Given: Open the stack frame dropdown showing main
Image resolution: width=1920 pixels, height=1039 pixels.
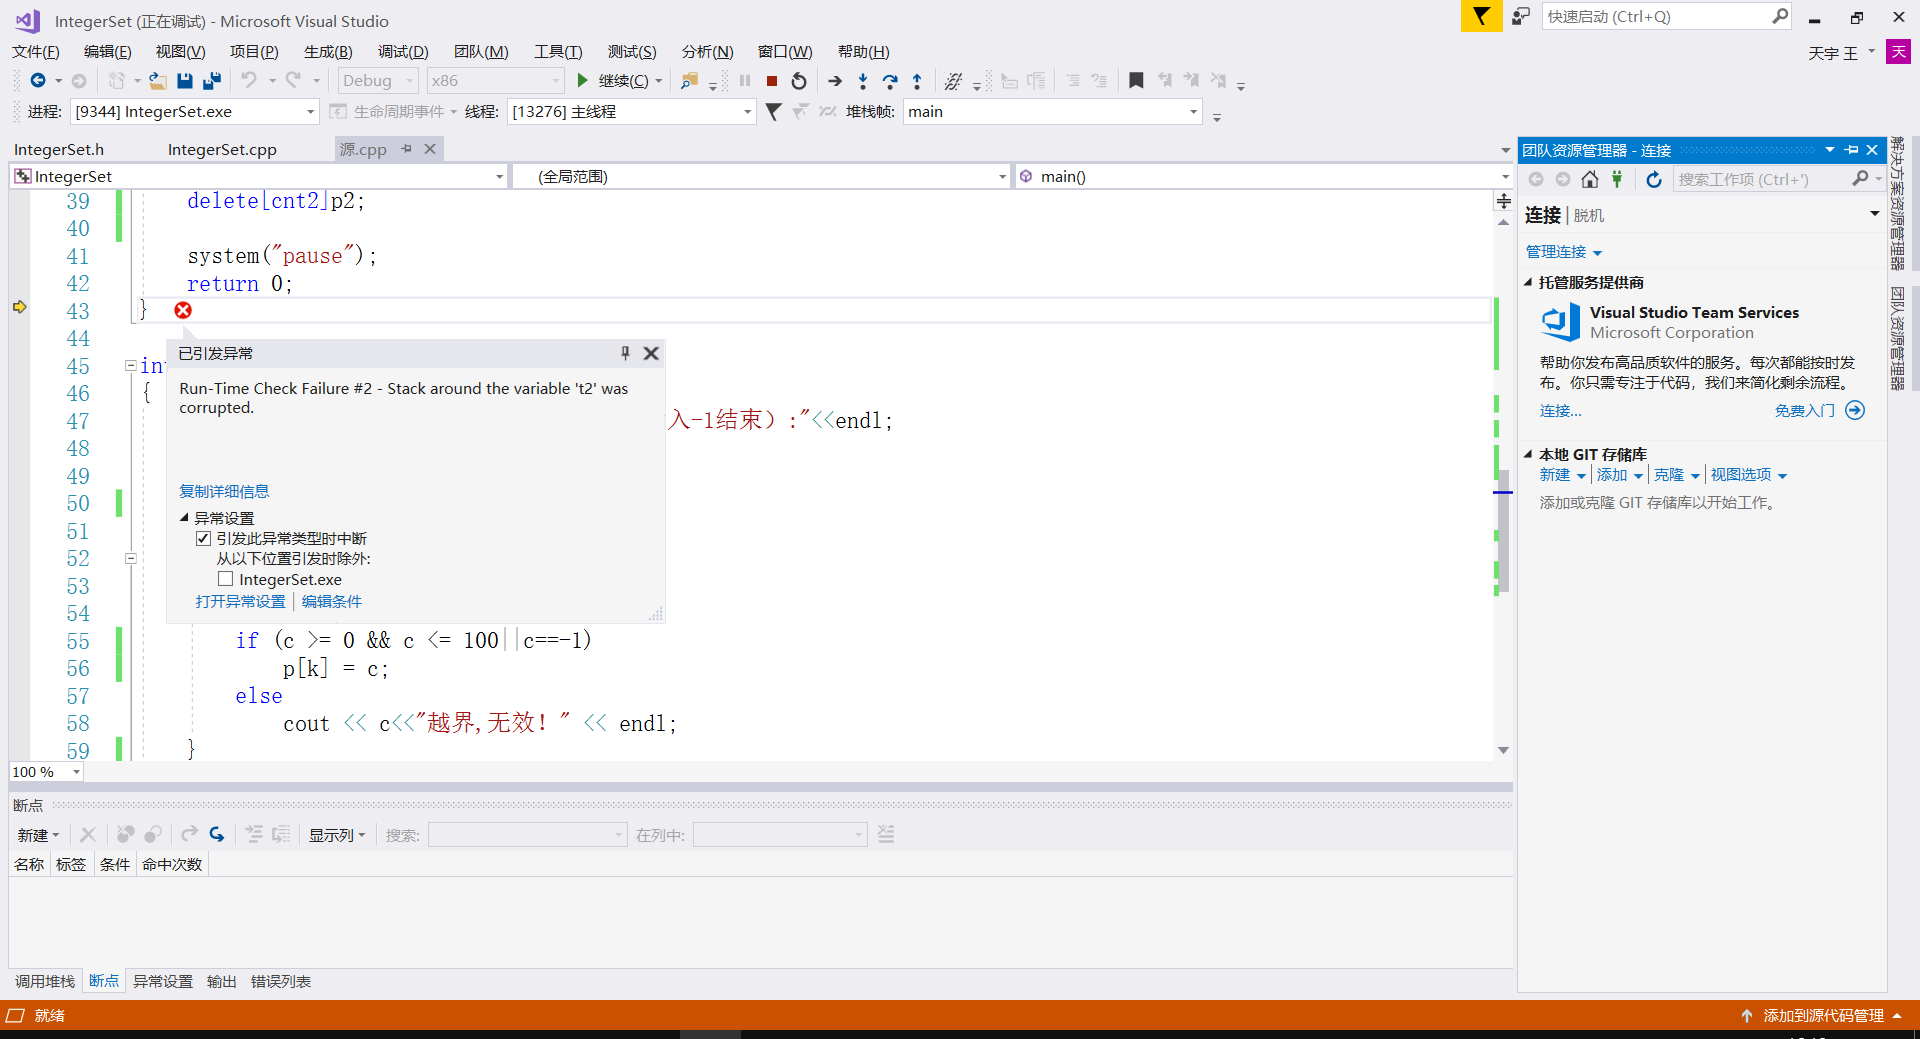Looking at the screenshot, I should (x=1052, y=112).
